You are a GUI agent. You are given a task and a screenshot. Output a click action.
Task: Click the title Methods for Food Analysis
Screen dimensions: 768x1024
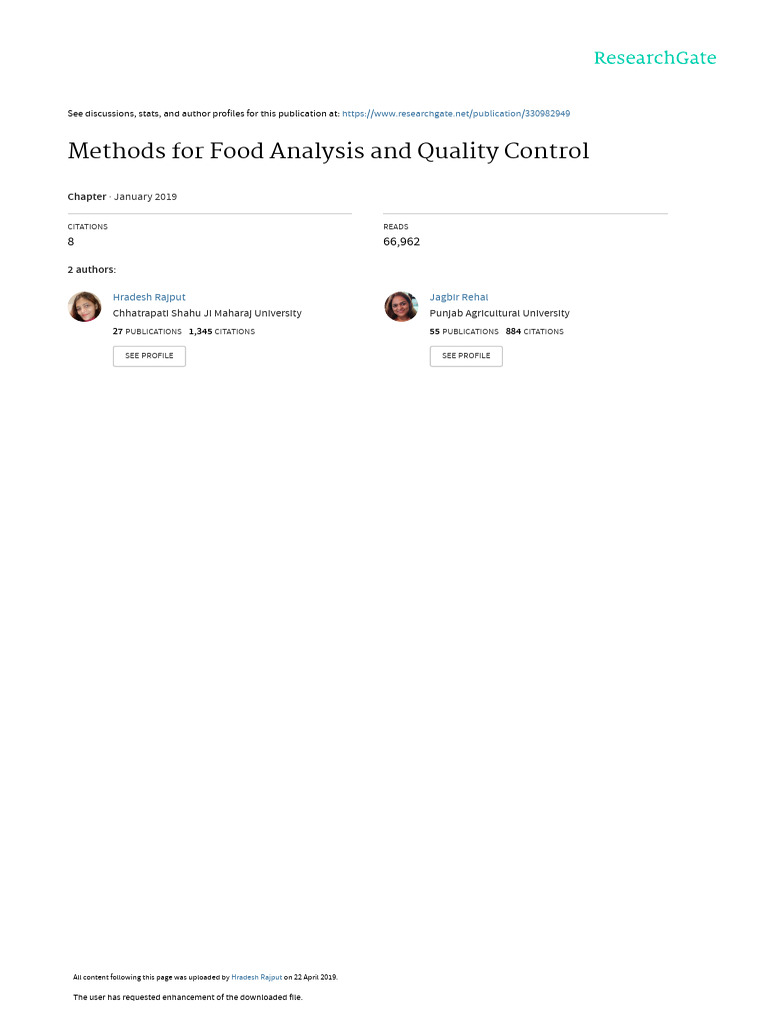[x=328, y=152]
